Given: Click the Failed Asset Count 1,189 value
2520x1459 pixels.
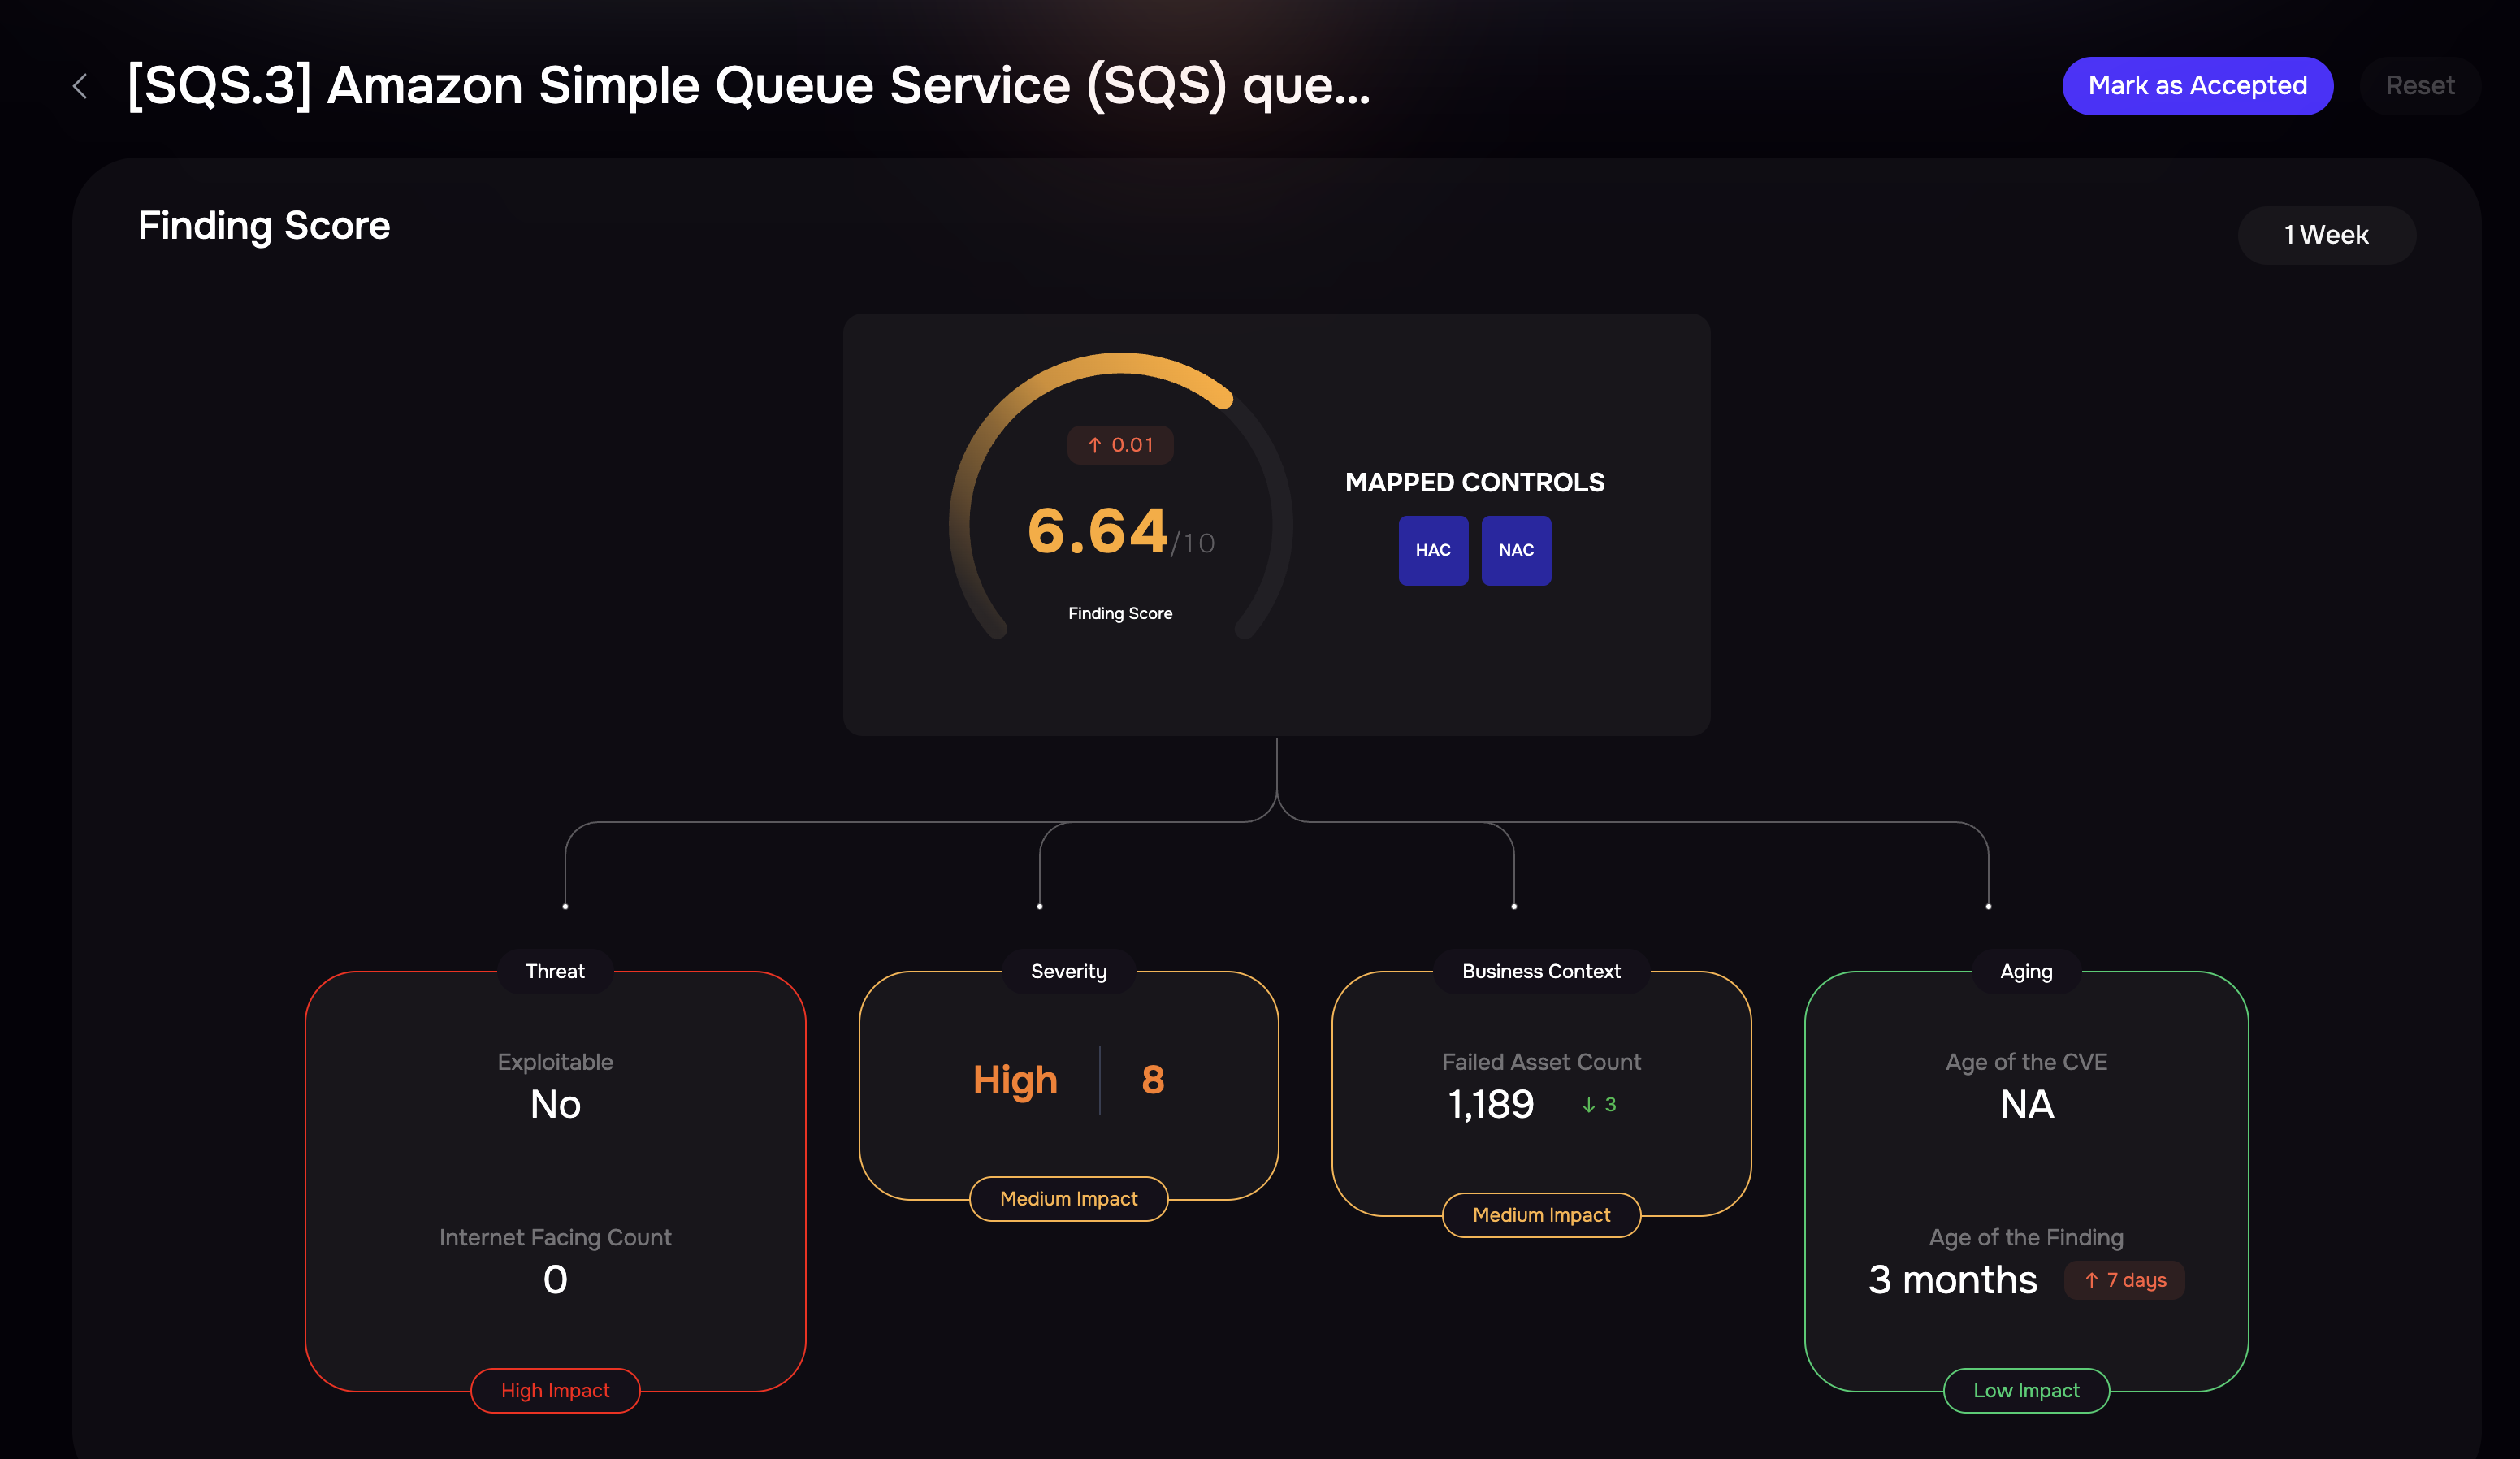Looking at the screenshot, I should click(1490, 1104).
